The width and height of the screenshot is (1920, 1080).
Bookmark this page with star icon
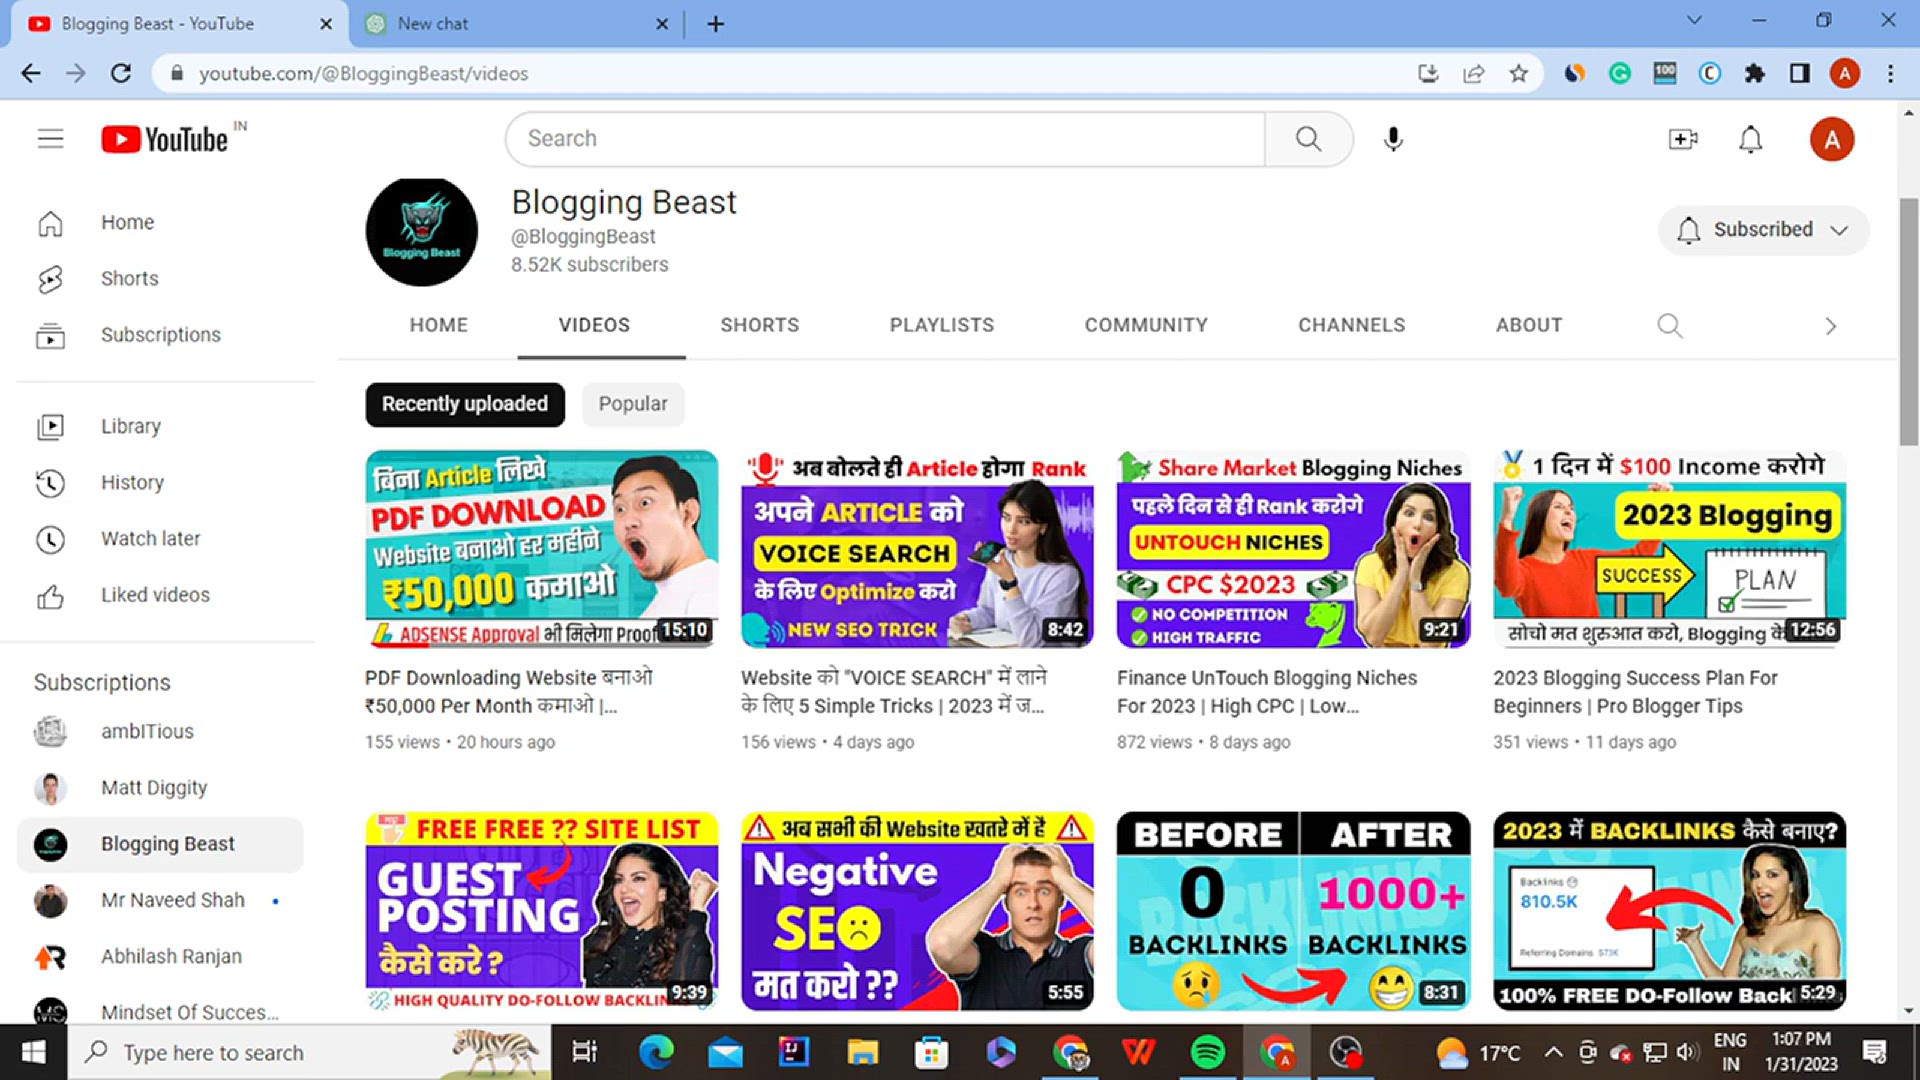click(1519, 73)
